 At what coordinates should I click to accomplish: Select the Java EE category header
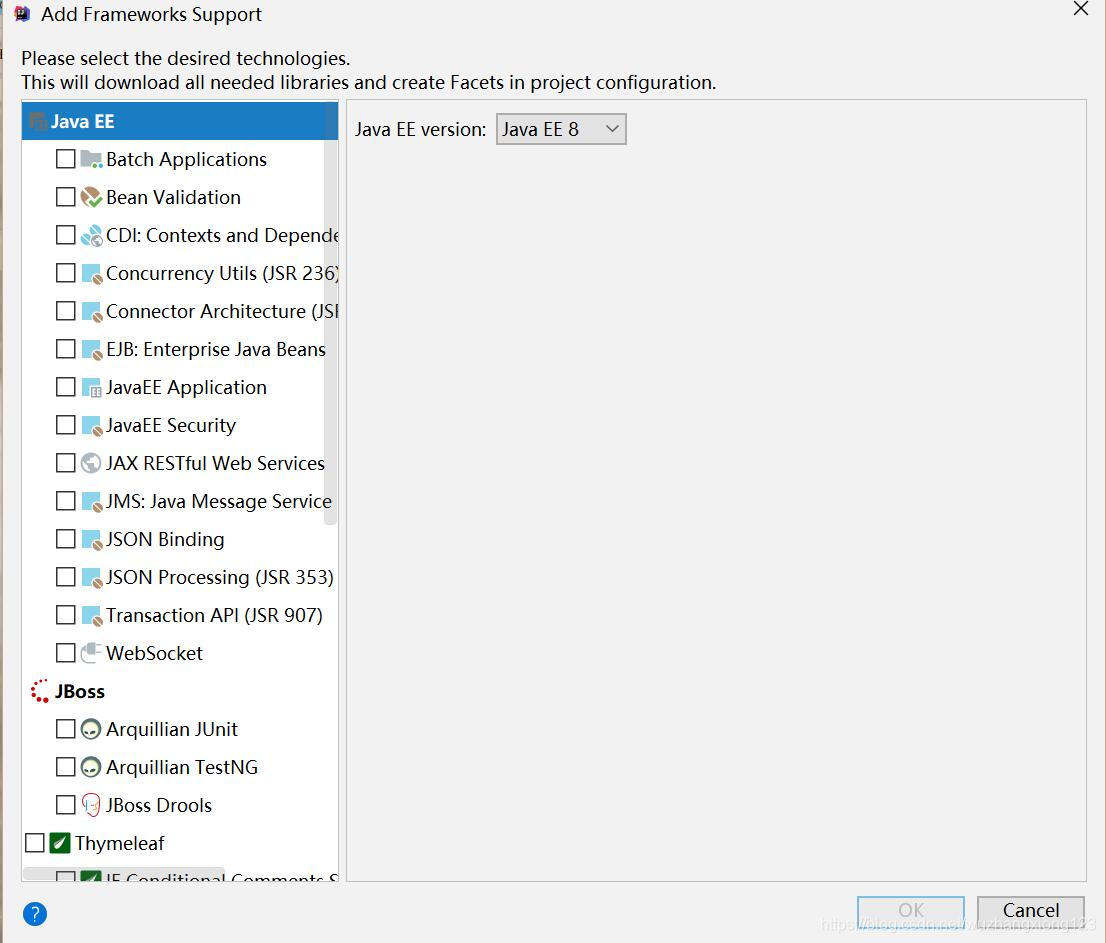click(x=180, y=121)
